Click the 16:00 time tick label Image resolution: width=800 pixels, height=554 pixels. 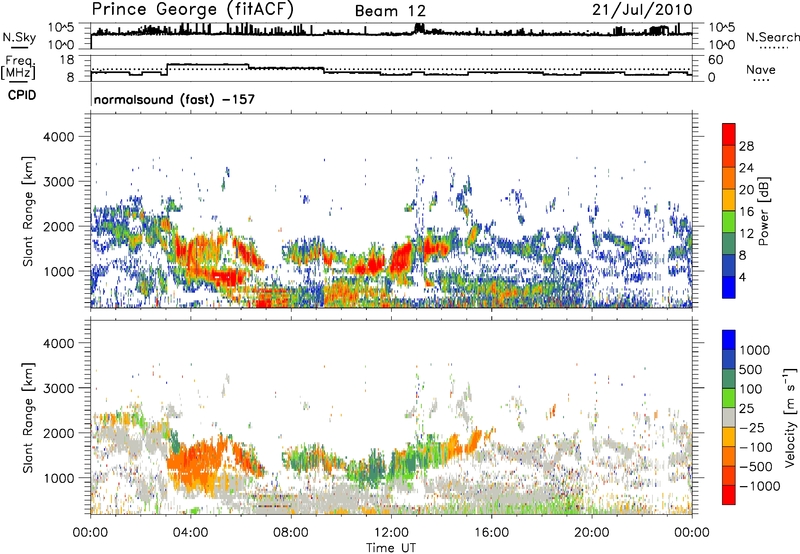click(x=491, y=533)
